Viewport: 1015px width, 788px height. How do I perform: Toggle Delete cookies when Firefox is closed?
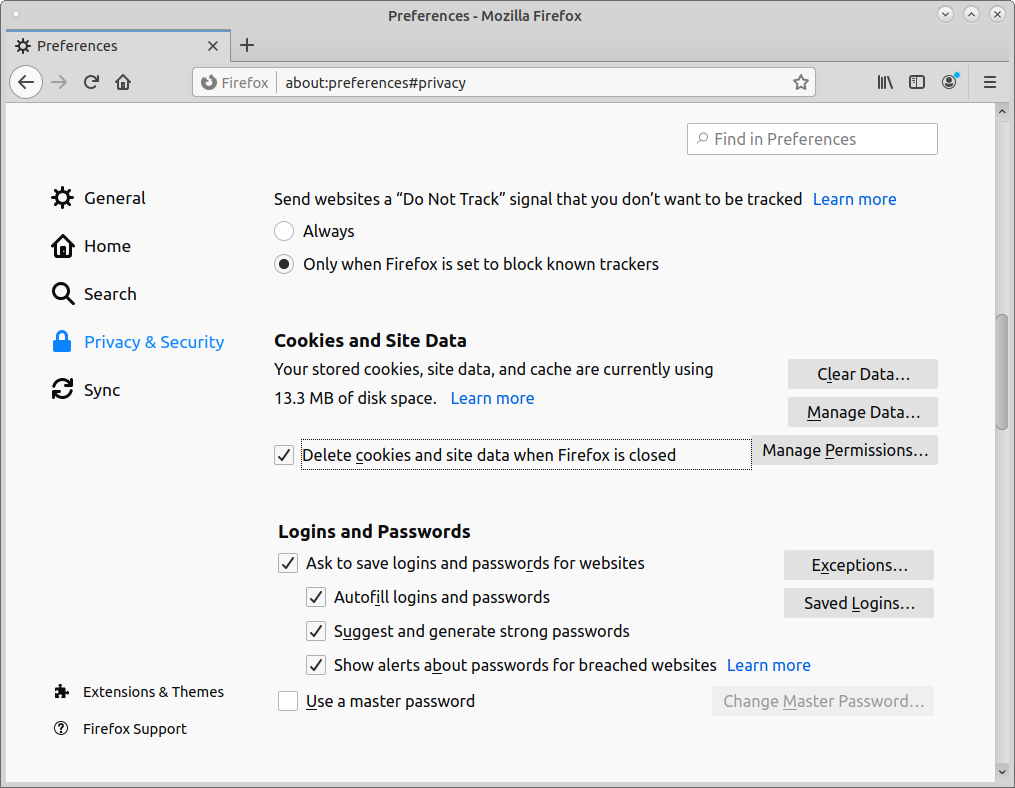tap(284, 455)
